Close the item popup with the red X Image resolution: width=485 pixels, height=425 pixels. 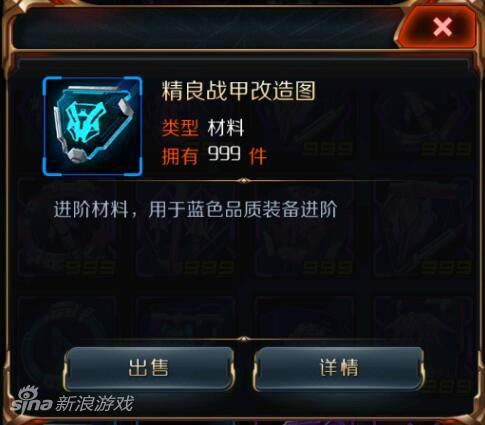click(x=441, y=27)
